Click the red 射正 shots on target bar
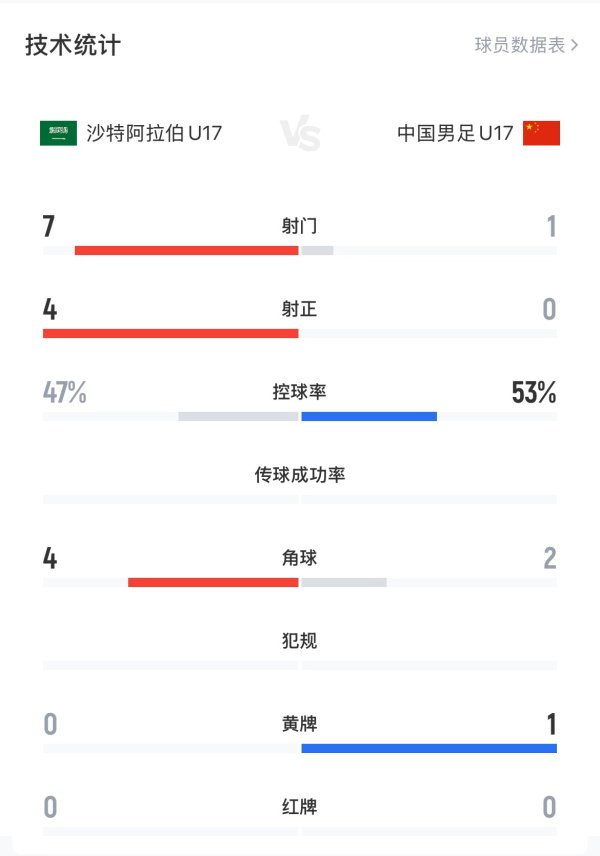The width and height of the screenshot is (600, 856). [170, 333]
